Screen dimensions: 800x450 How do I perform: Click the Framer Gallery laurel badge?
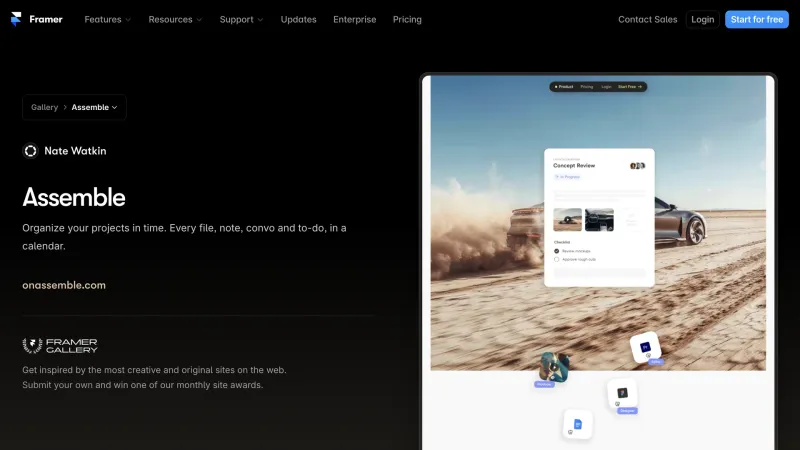point(60,345)
